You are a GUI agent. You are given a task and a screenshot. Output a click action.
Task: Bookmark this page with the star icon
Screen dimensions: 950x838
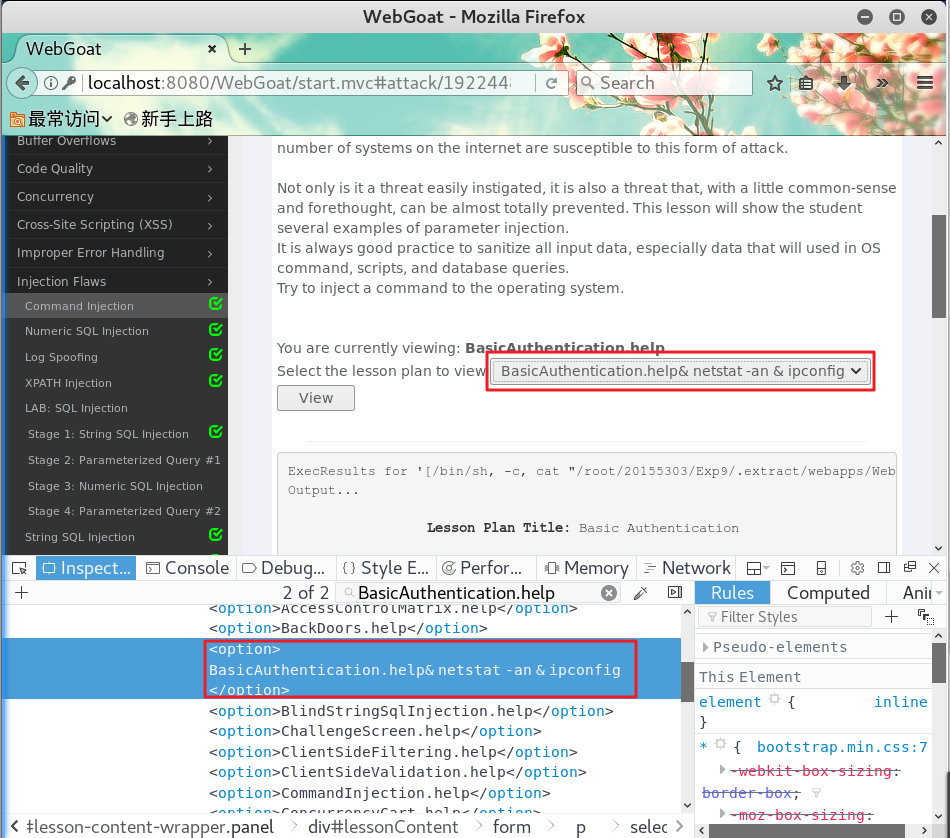pos(775,83)
